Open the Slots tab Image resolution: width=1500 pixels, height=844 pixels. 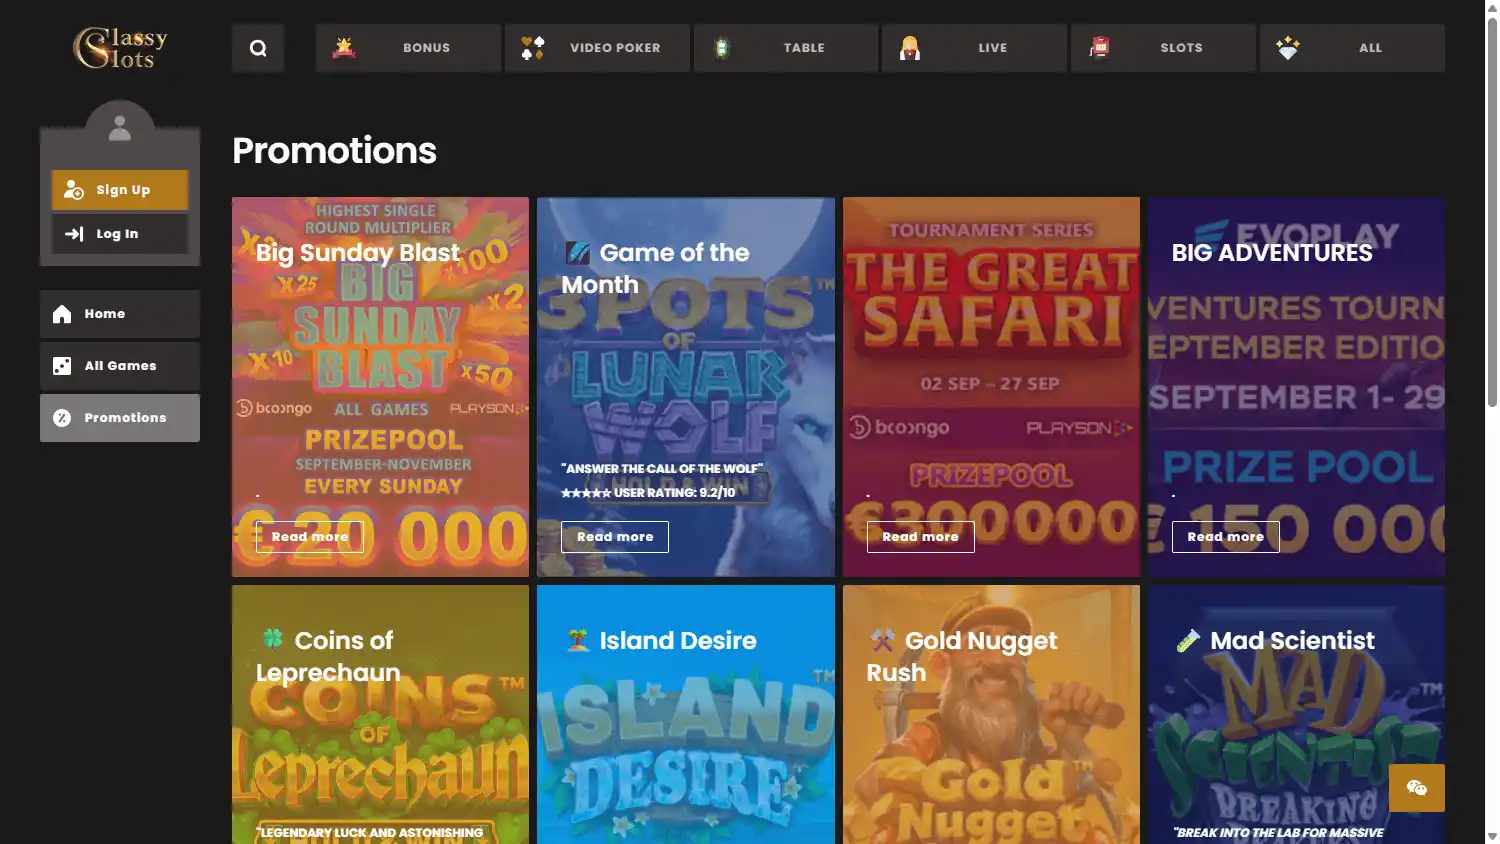pyautogui.click(x=1163, y=48)
